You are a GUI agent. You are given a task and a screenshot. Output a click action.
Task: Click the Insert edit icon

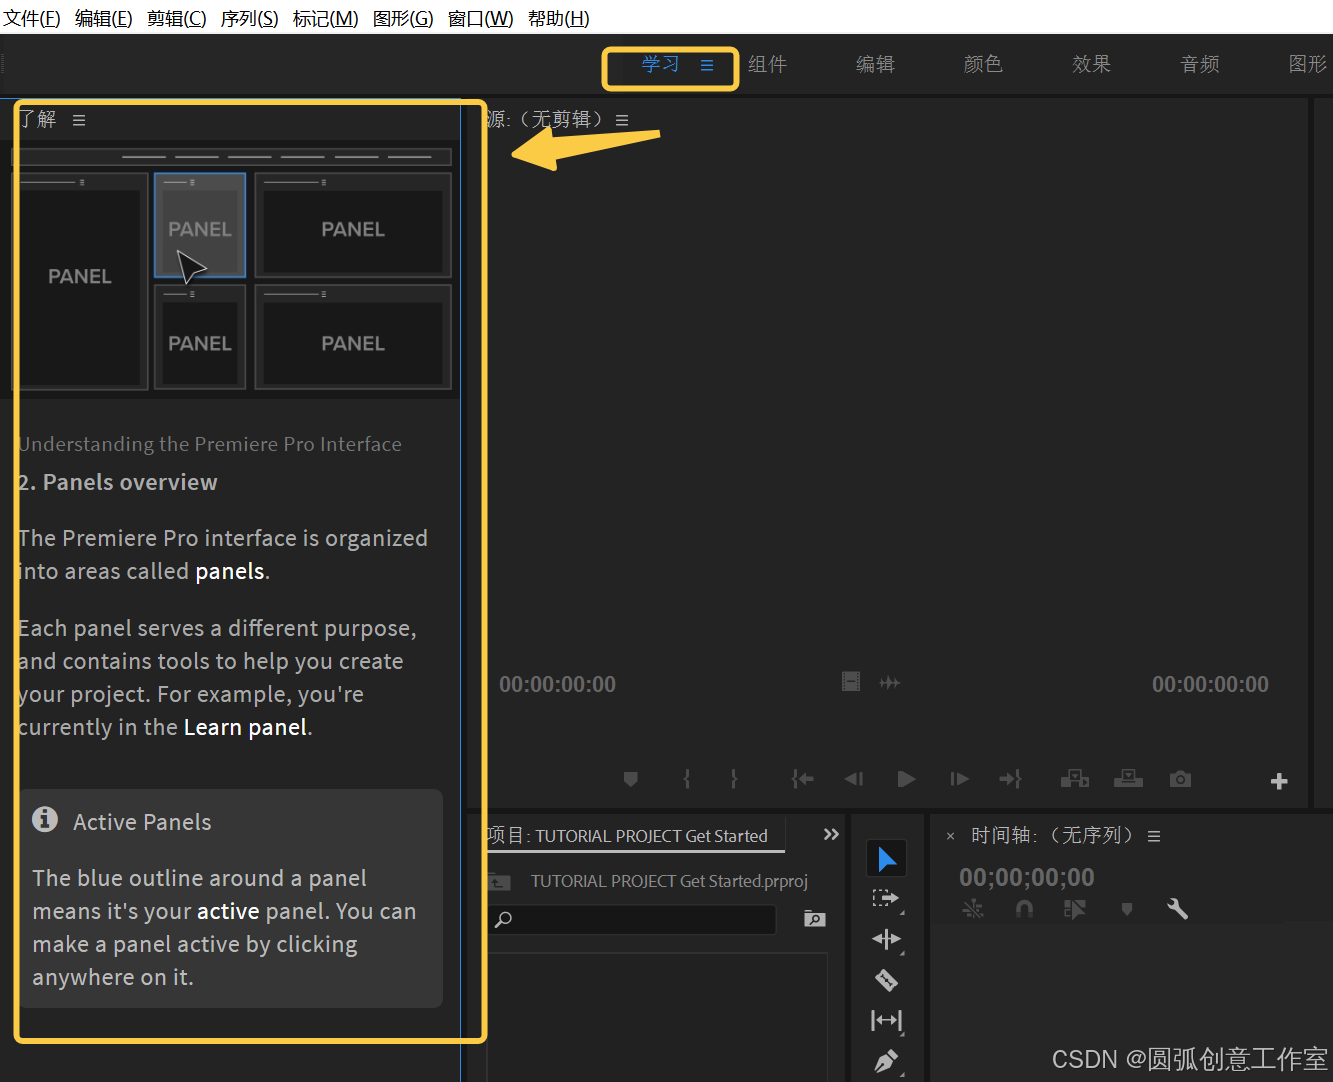click(1075, 779)
